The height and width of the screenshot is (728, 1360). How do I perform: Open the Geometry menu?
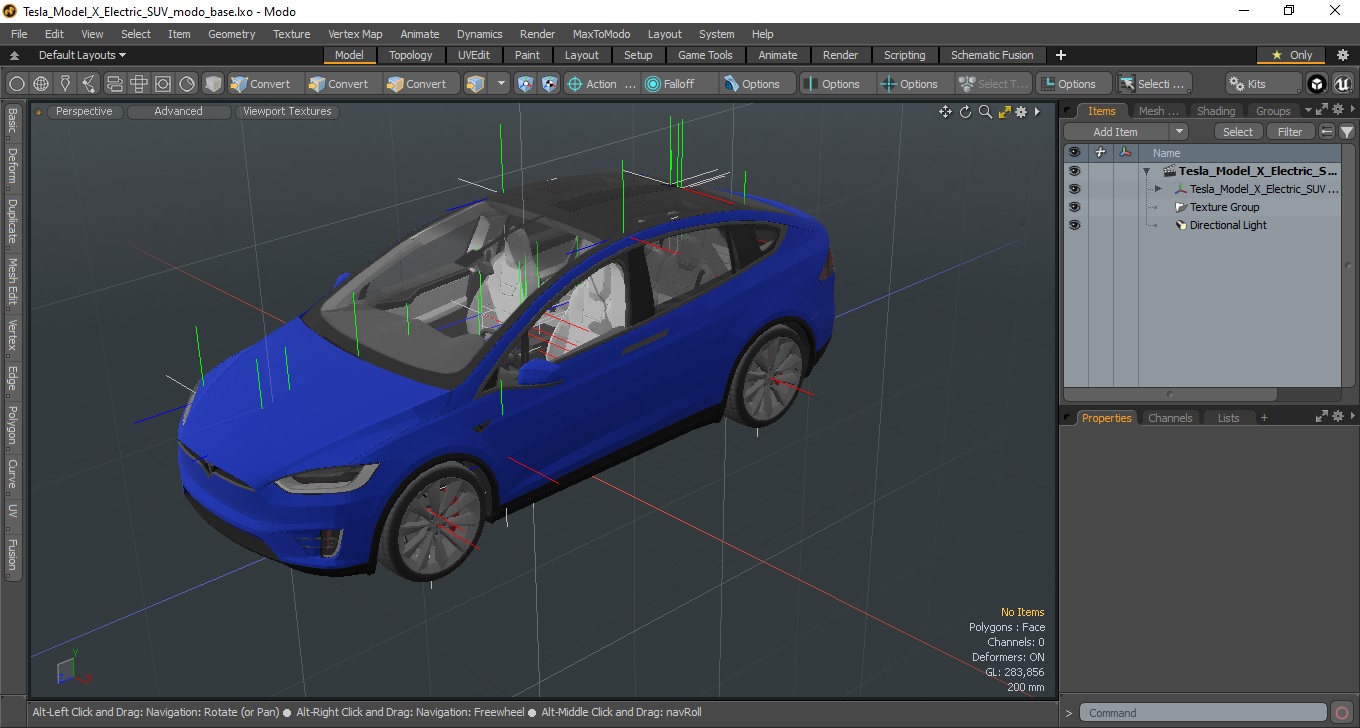[x=232, y=34]
